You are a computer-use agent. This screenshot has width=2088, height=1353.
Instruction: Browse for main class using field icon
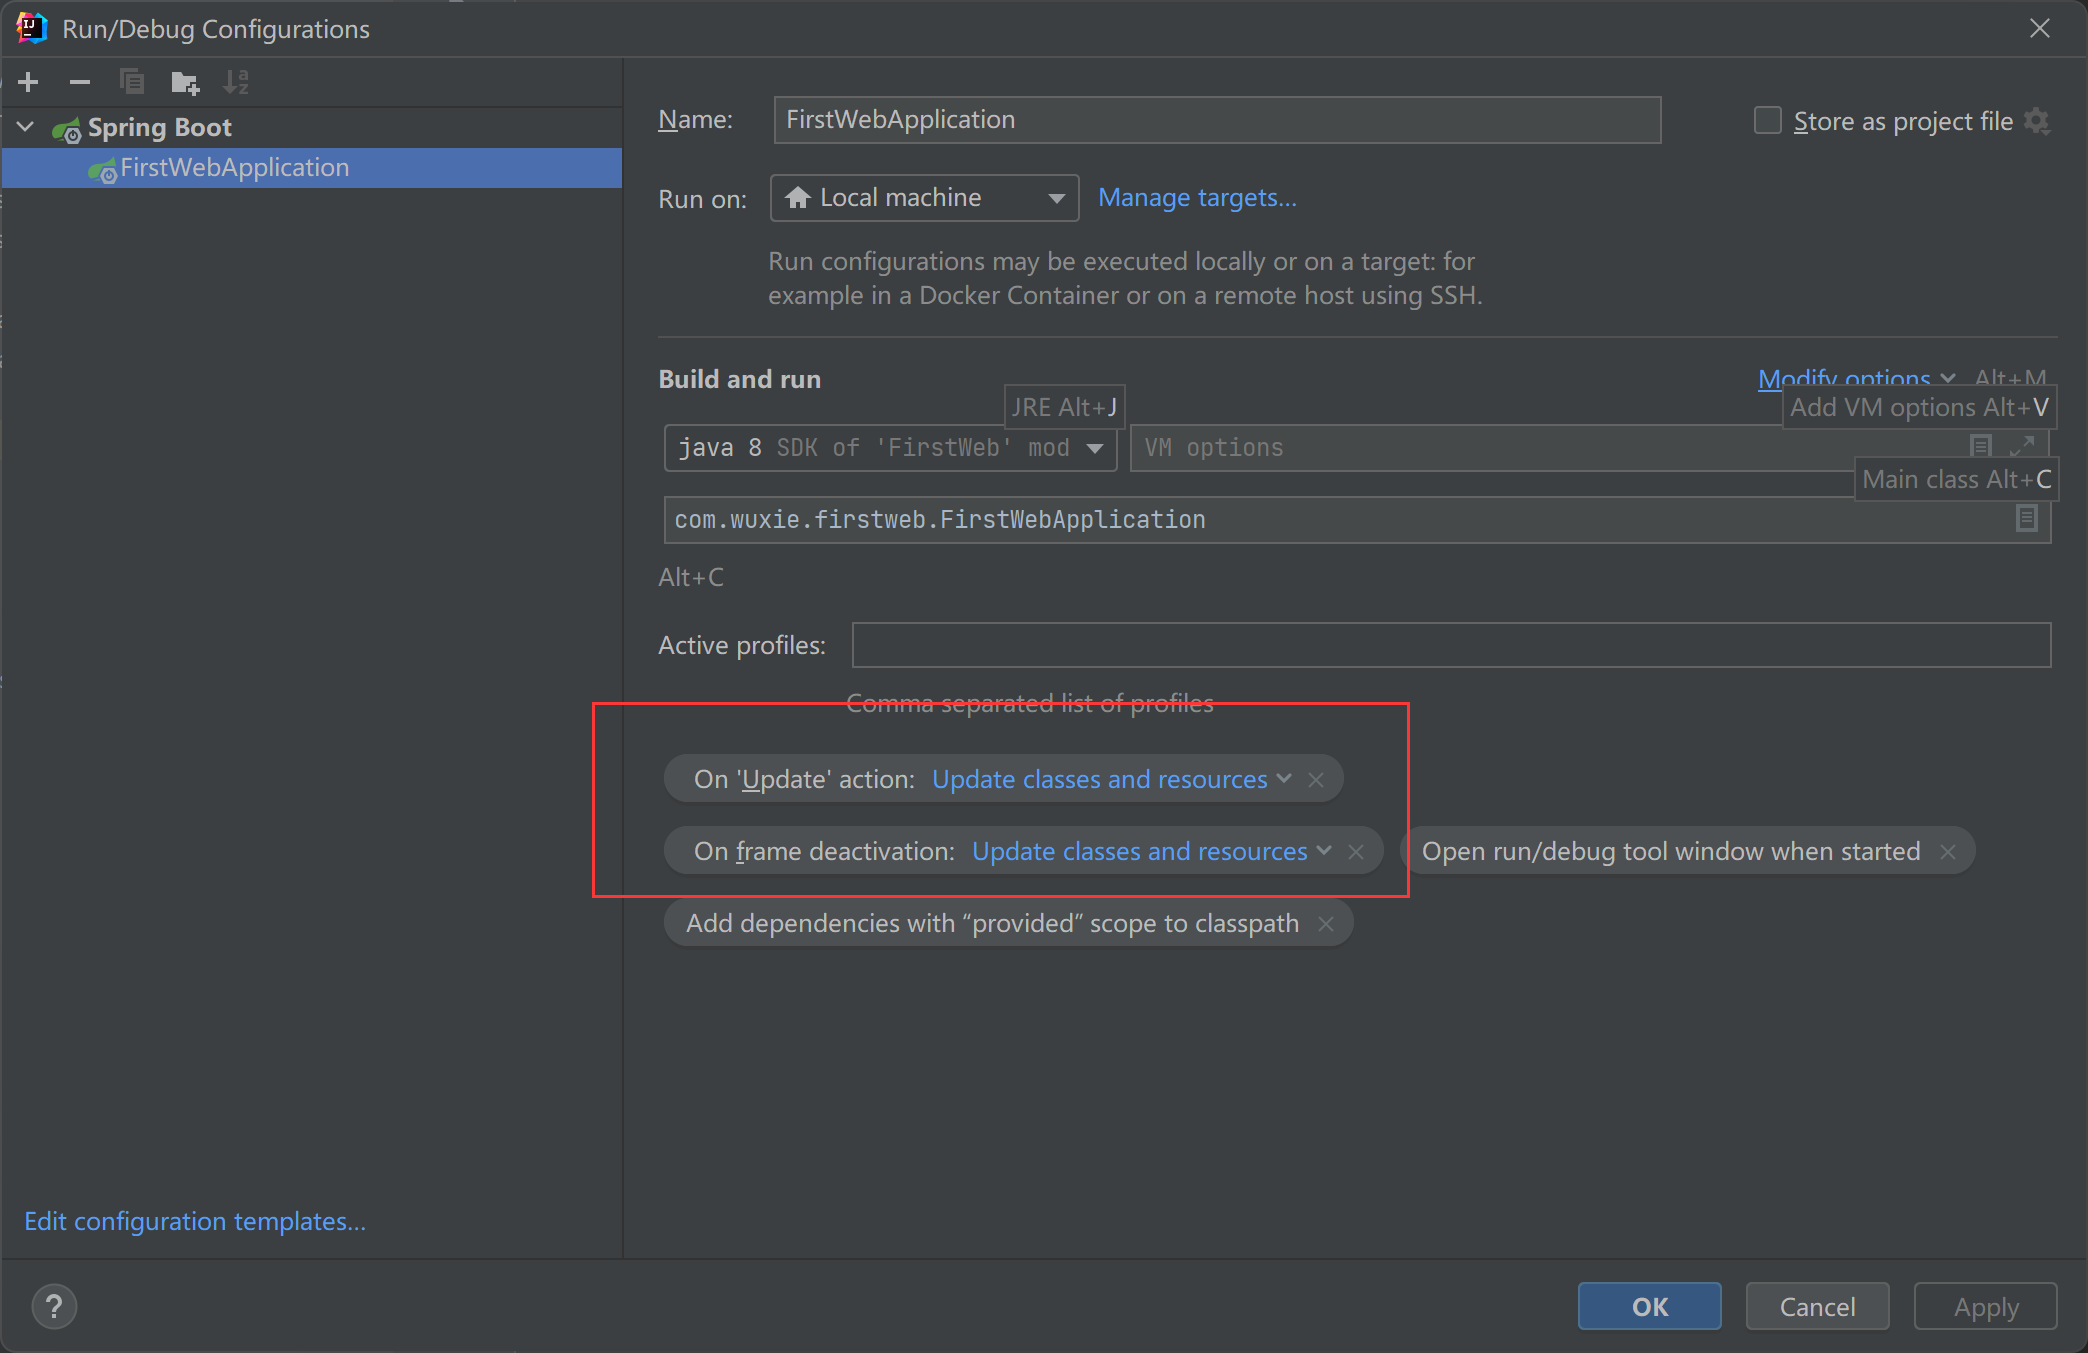tap(2026, 518)
